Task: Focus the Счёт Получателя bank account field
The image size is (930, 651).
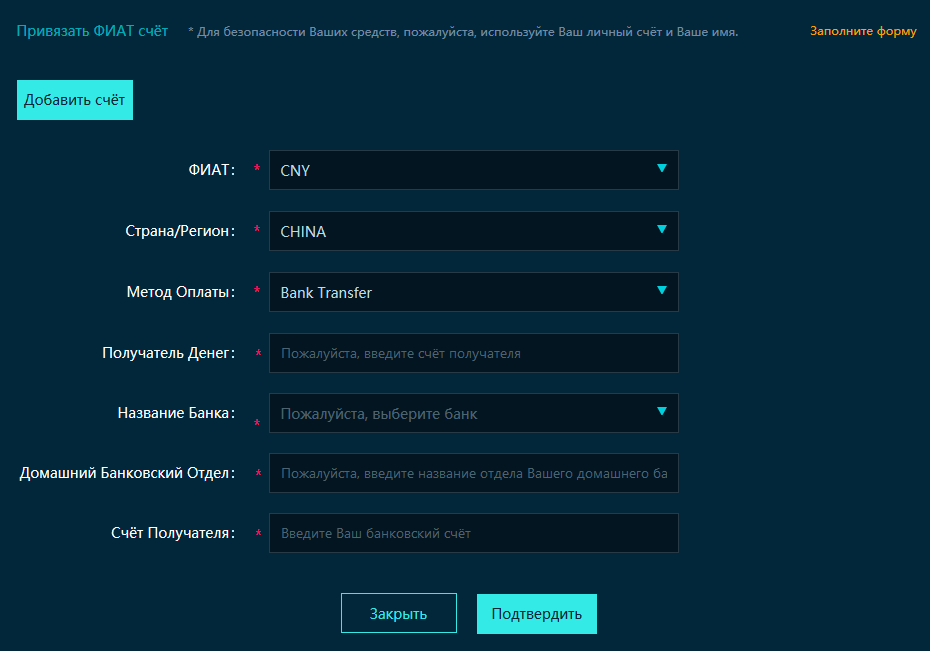Action: tap(473, 533)
